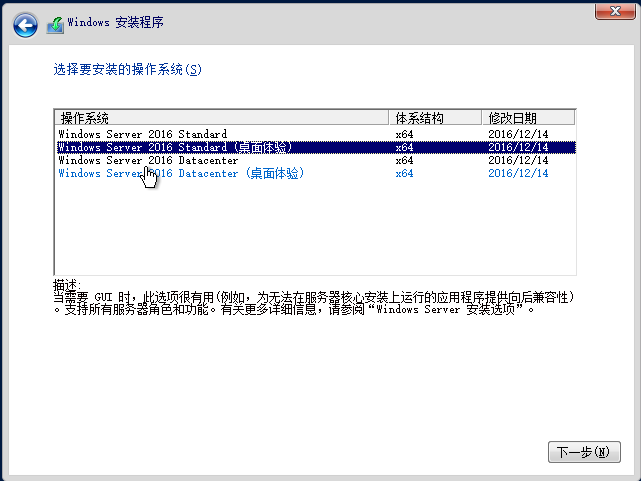Select Windows Server 2016 Standard (桌面体验)

tap(175, 147)
